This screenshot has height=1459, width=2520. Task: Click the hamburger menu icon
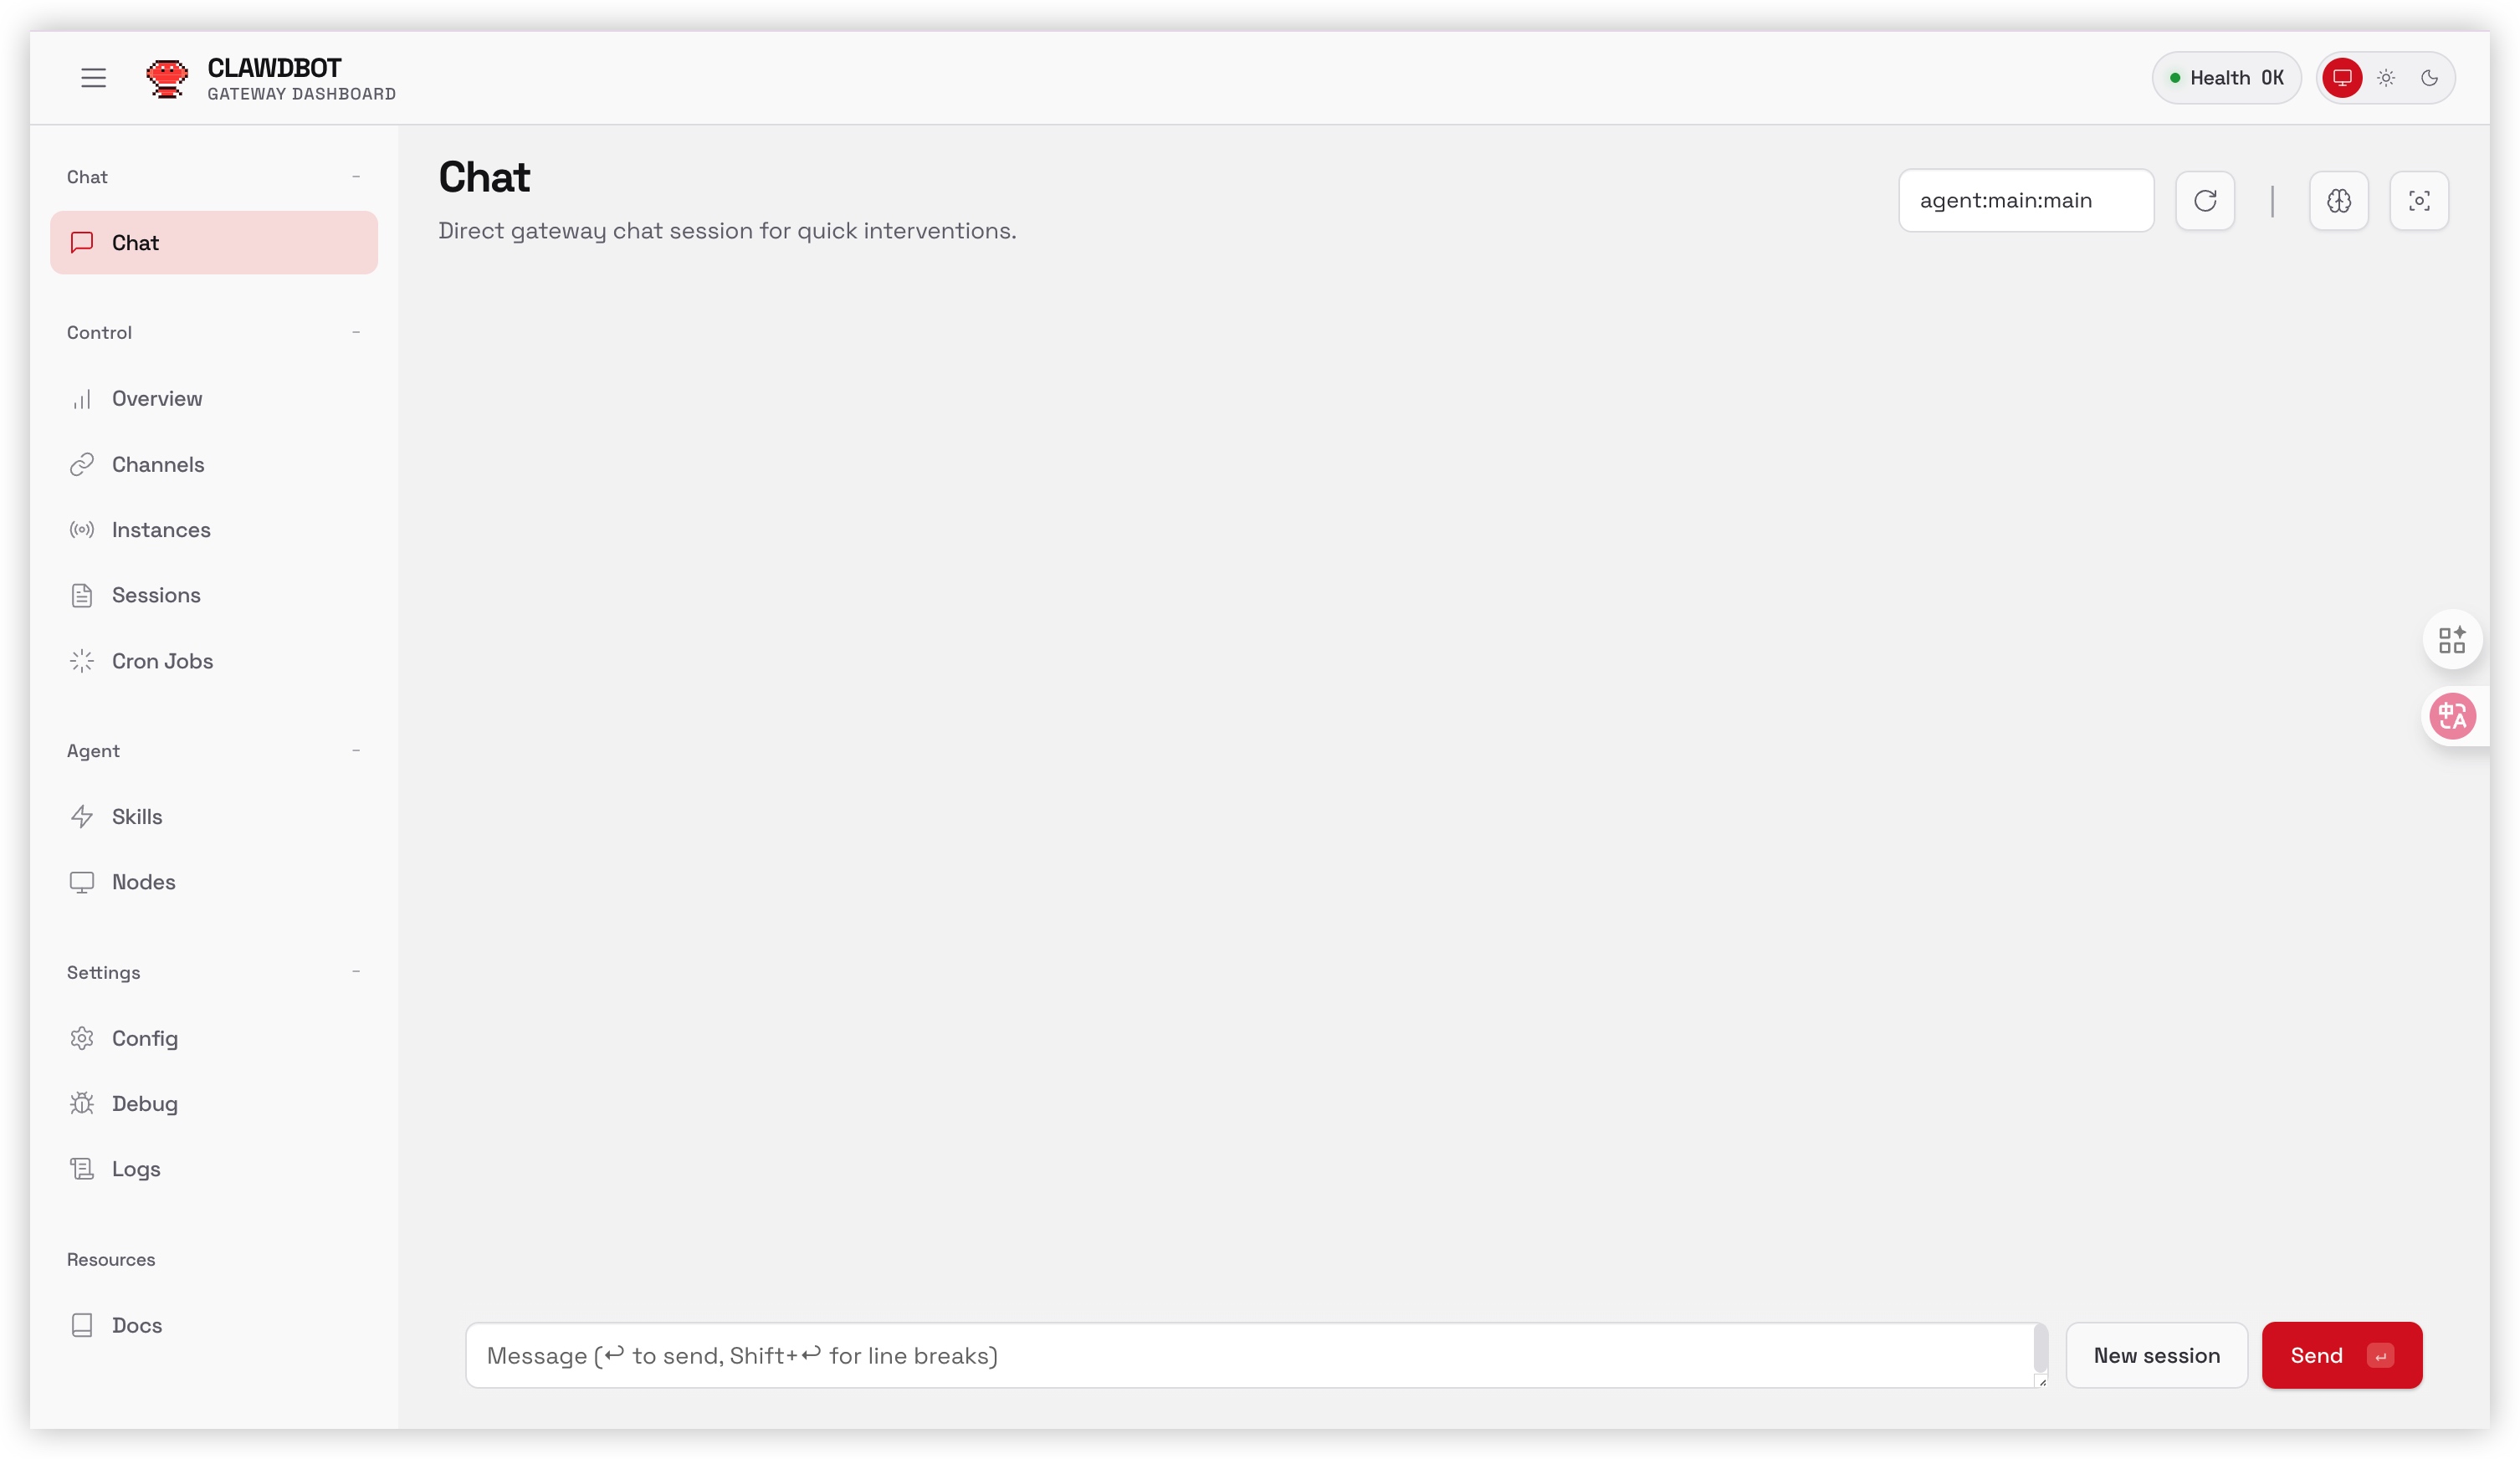pos(93,78)
